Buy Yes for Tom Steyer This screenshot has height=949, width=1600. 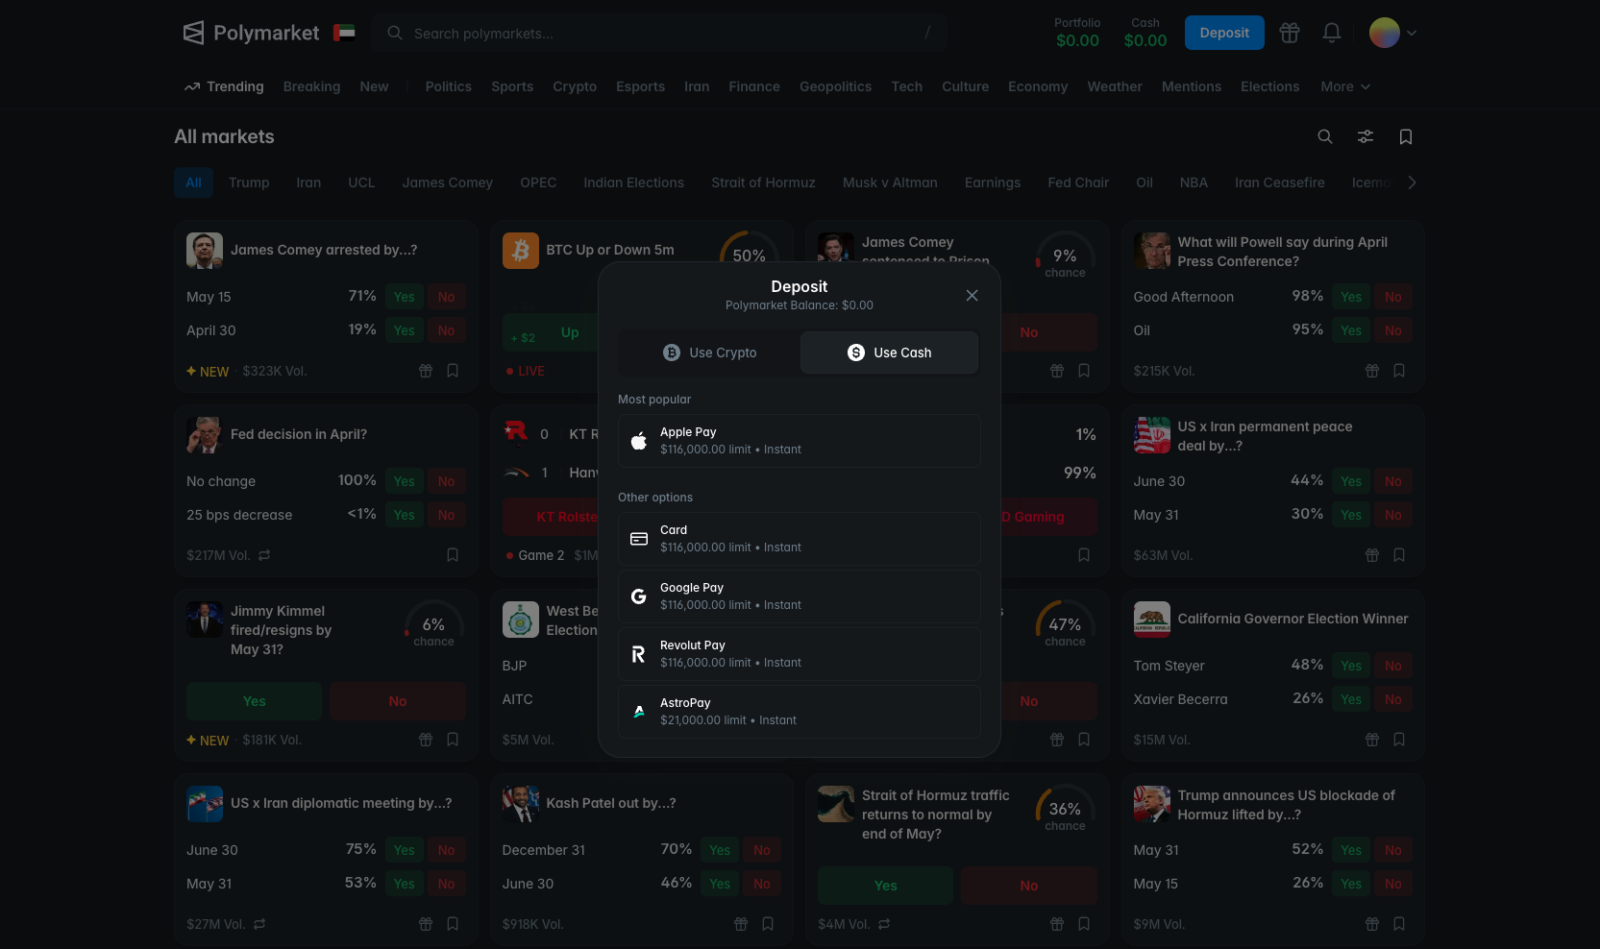[x=1351, y=666]
